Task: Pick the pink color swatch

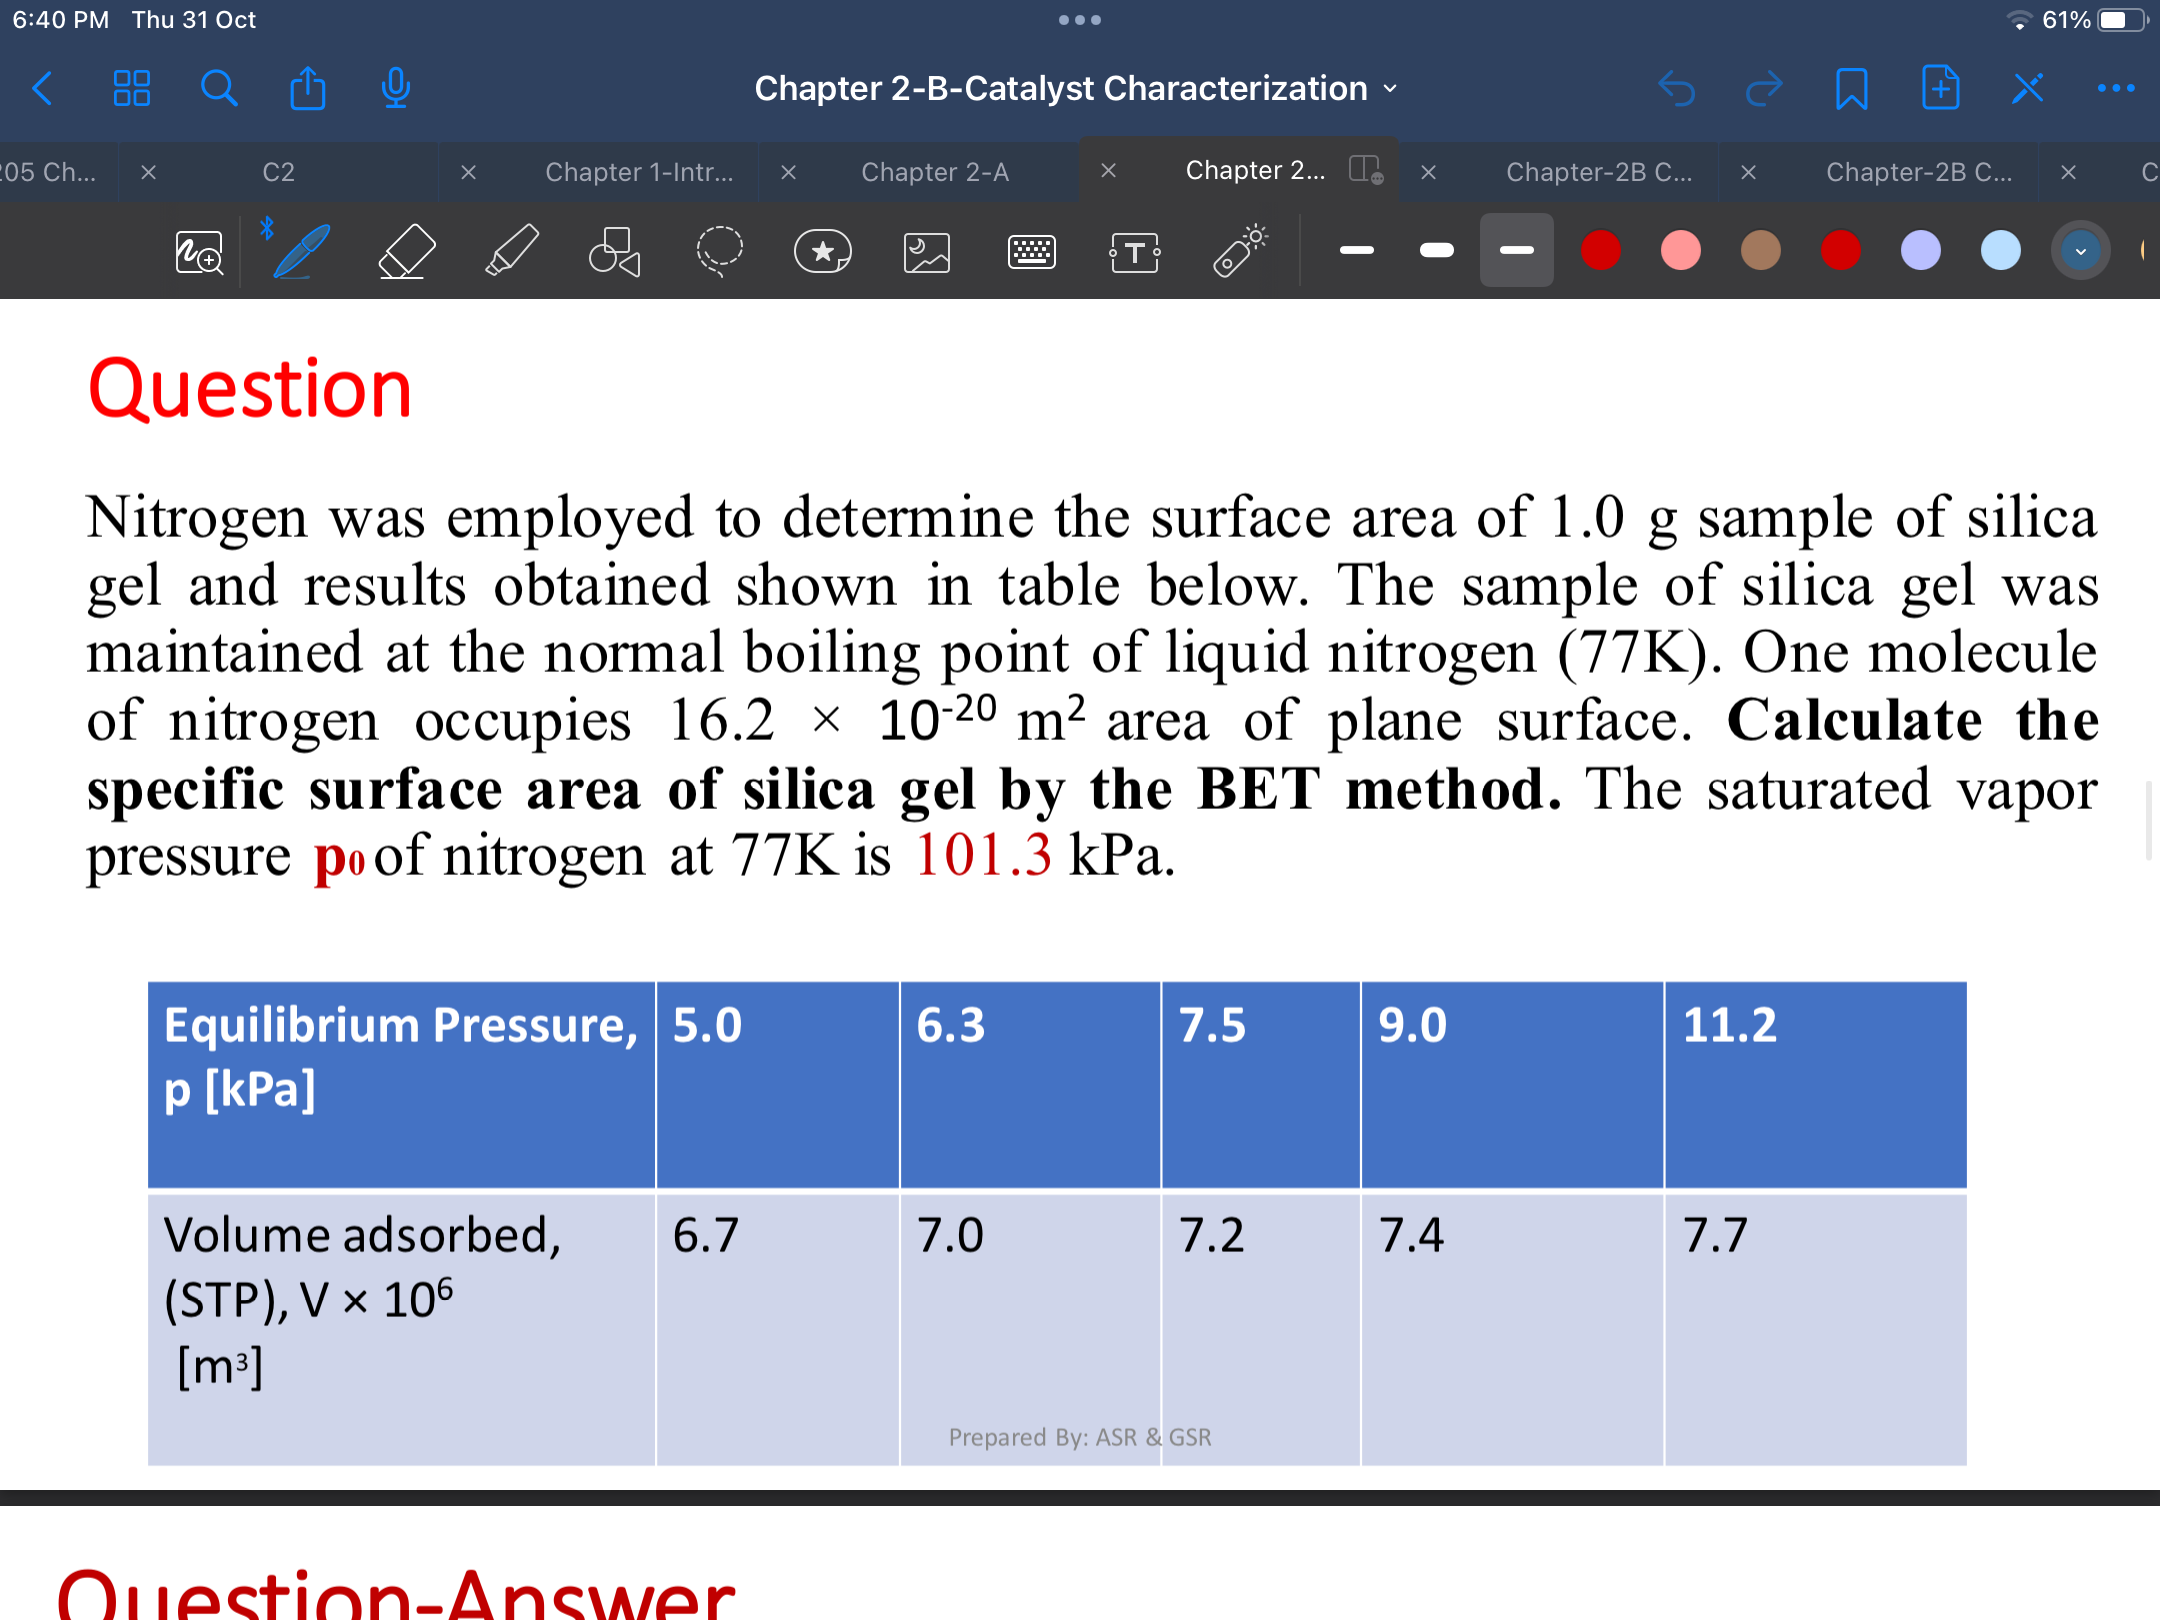Action: pos(1680,250)
